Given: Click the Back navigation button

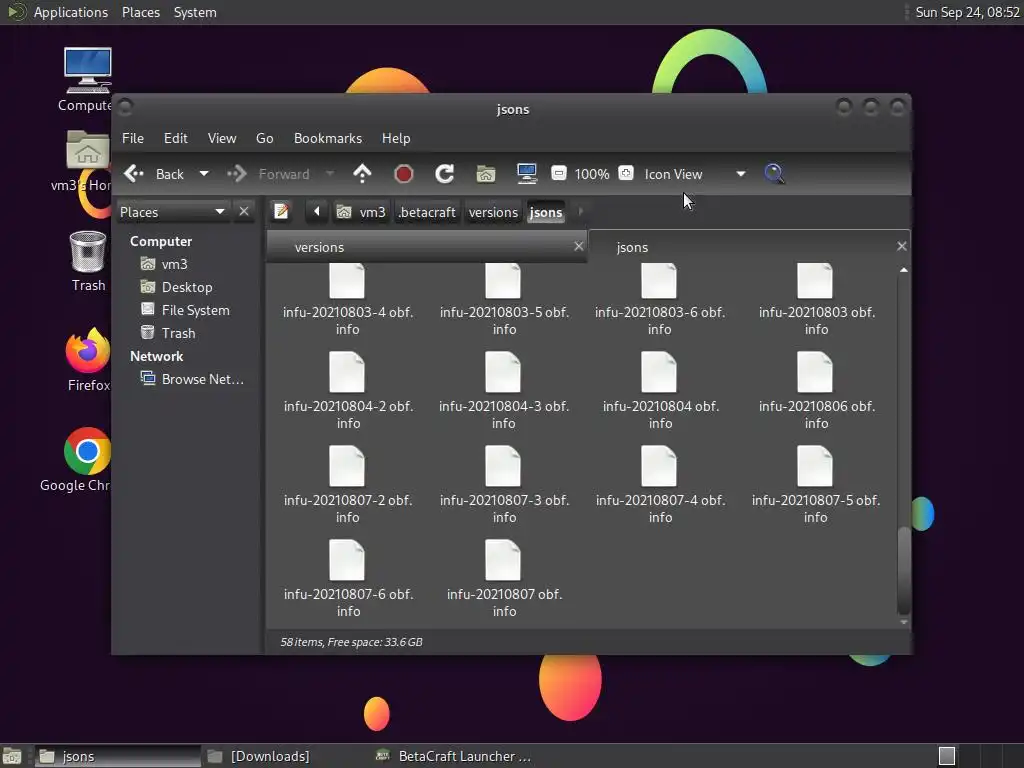Looking at the screenshot, I should click(155, 174).
